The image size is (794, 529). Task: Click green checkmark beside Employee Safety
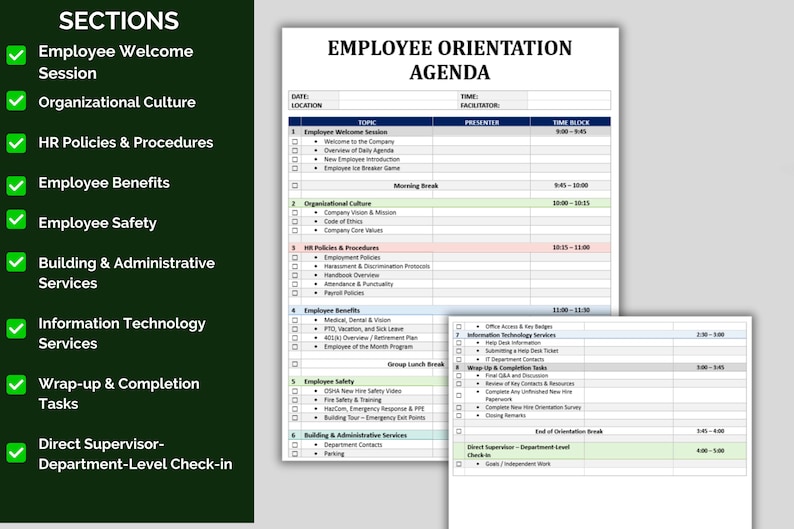click(x=16, y=219)
